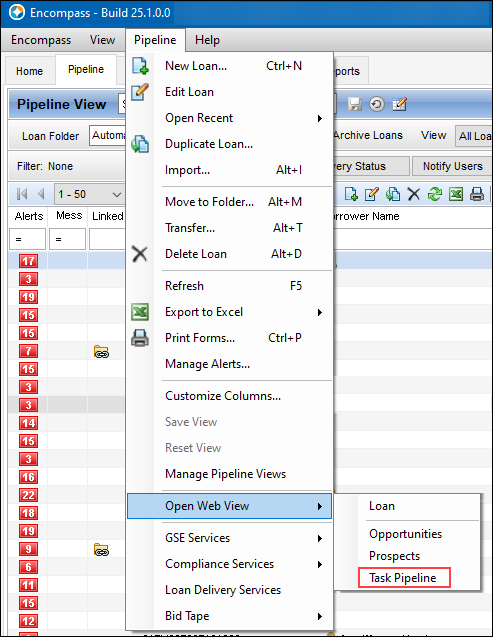Click the toolbar Edit Loan icon
Screen dimensions: 493x637
point(372,194)
